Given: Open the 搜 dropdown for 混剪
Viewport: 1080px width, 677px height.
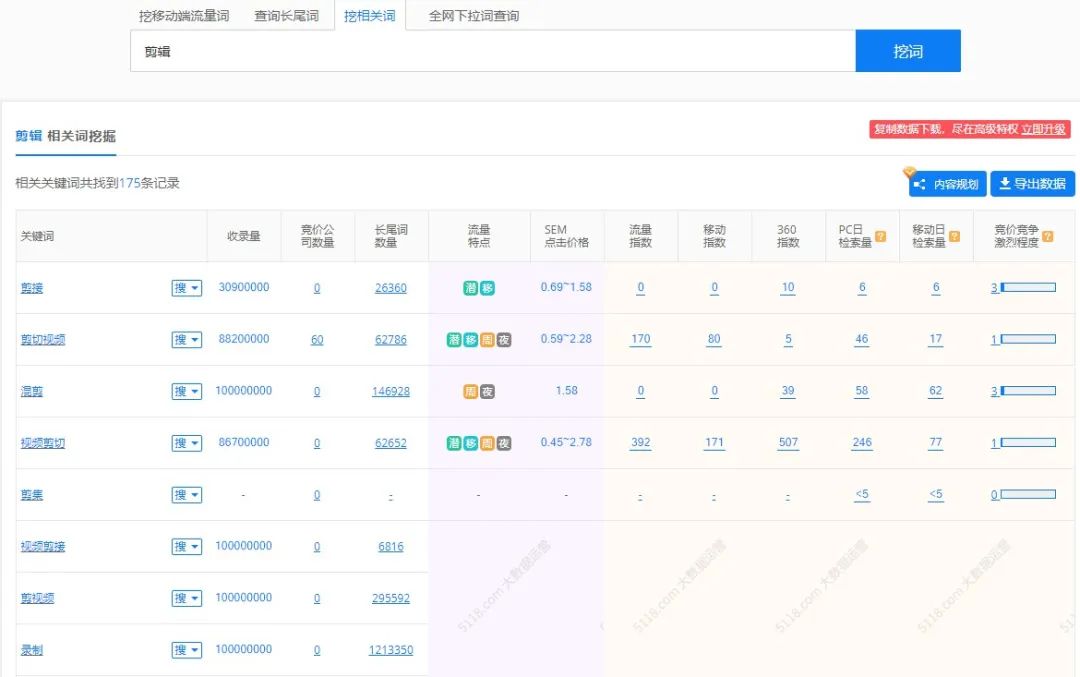Looking at the screenshot, I should click(186, 391).
